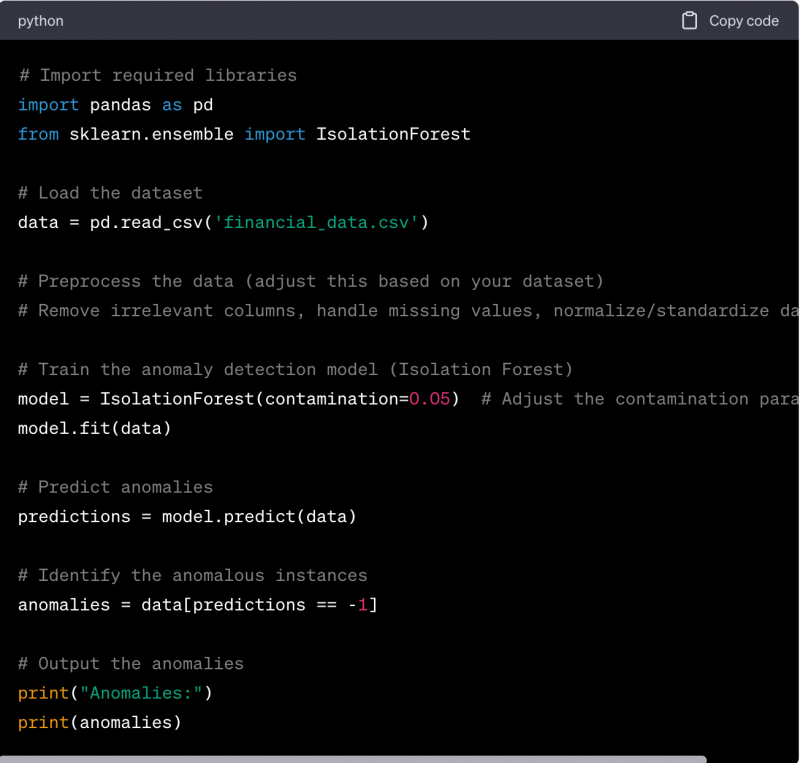Screen dimensions: 800x763
Task: Click the 0.05 contamination value
Action: (x=430, y=399)
